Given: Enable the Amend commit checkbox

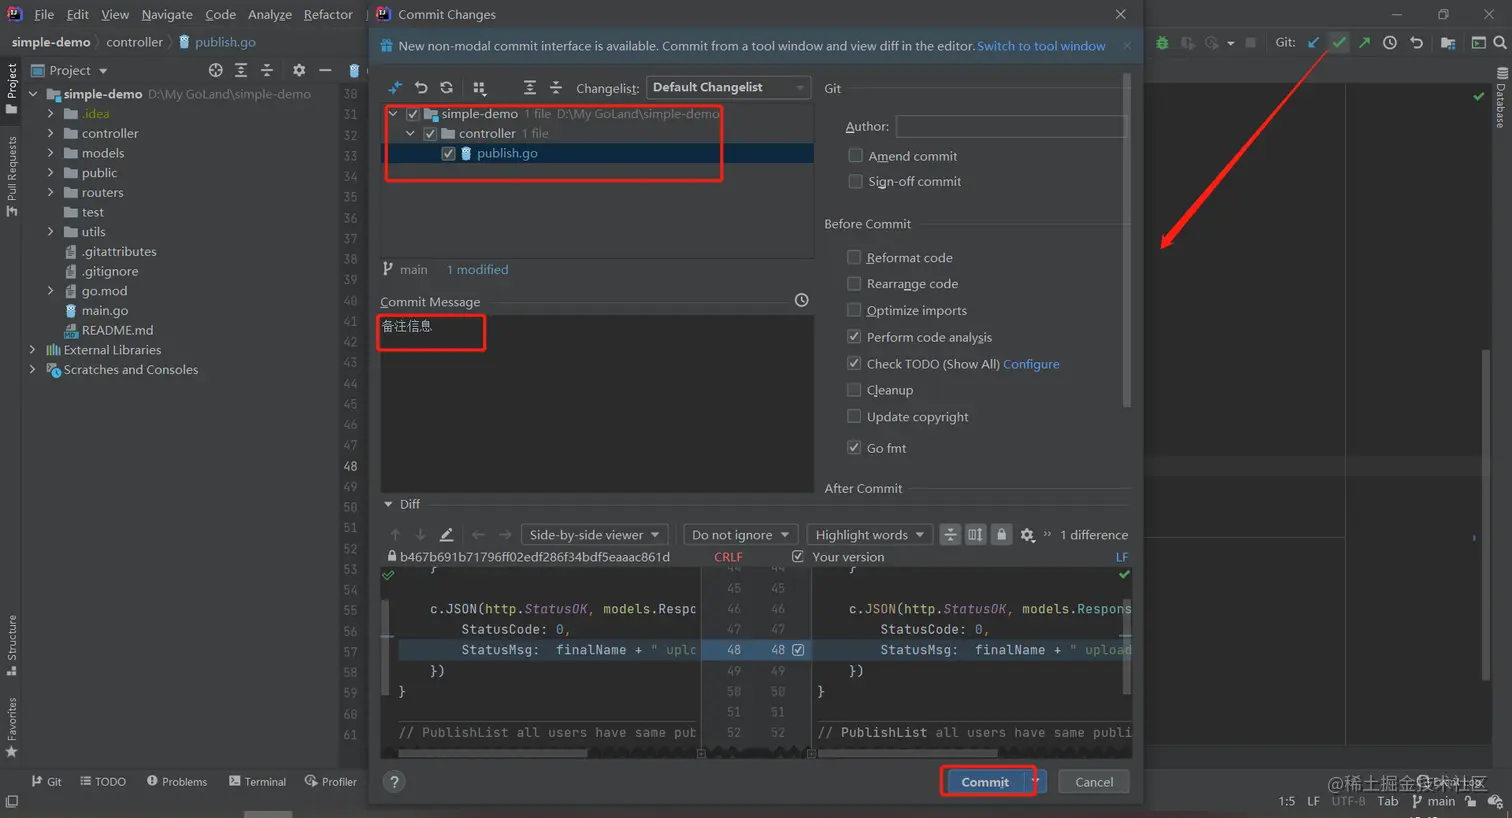Looking at the screenshot, I should tap(855, 156).
